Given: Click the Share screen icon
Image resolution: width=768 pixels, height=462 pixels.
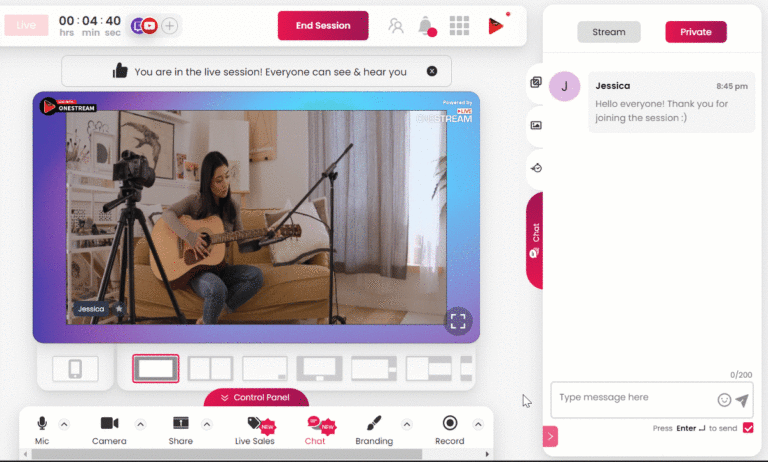Looking at the screenshot, I should click(181, 423).
